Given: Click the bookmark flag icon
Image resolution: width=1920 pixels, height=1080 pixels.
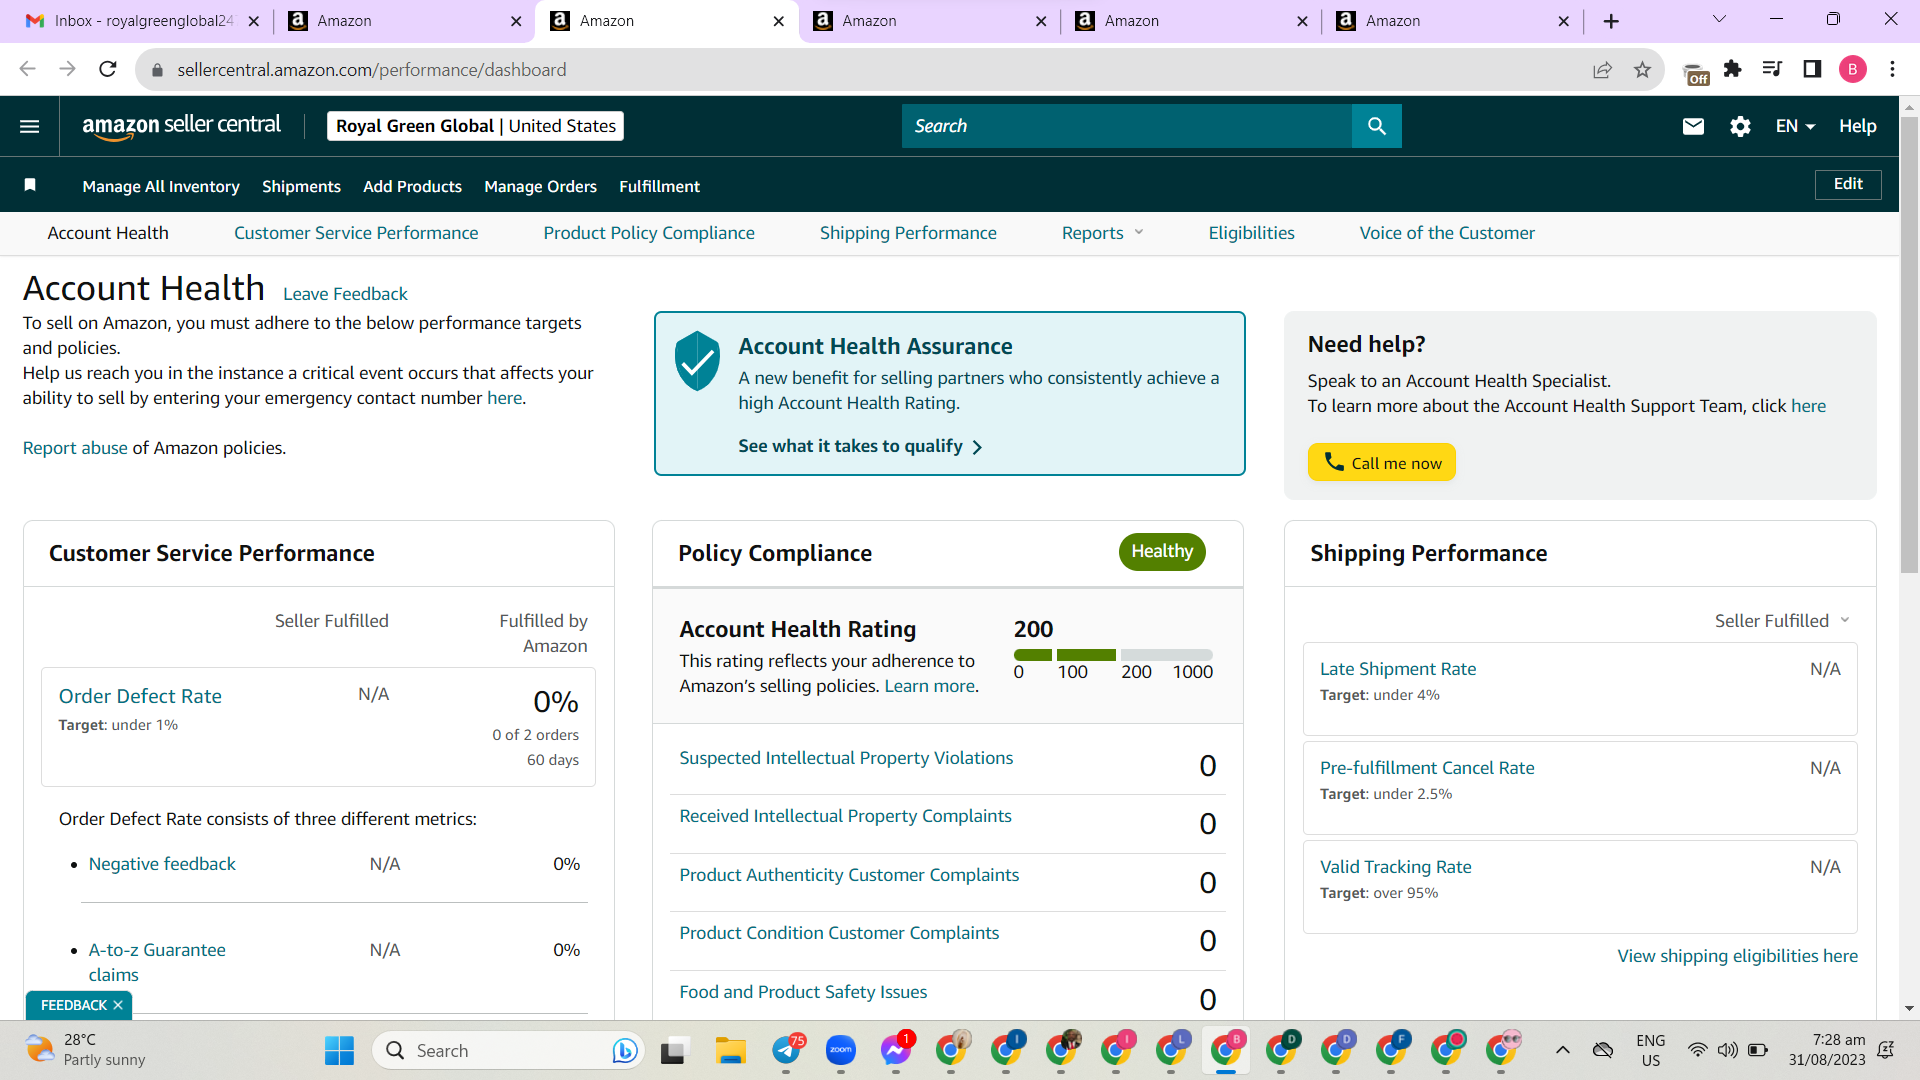Looking at the screenshot, I should [30, 185].
